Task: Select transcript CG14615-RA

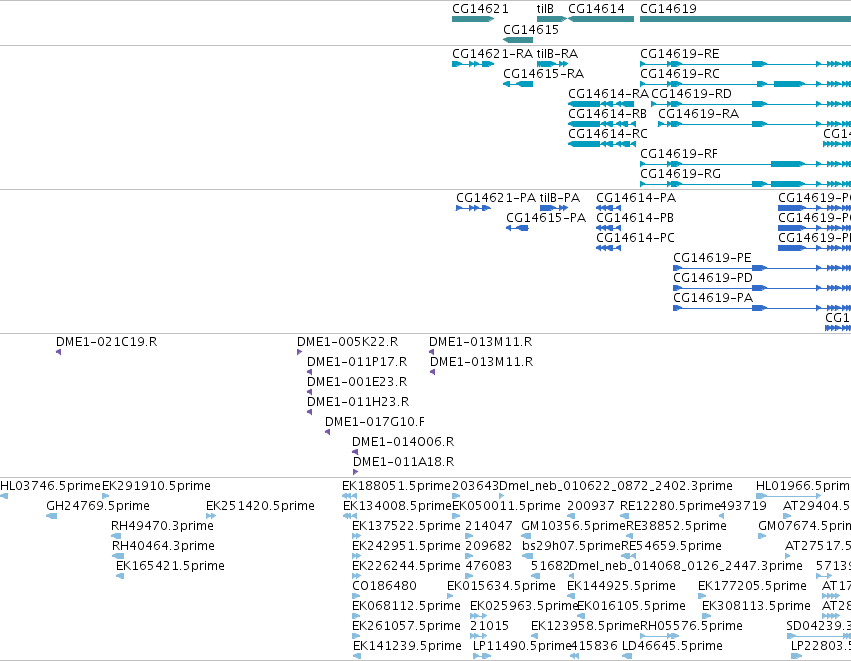Action: 543,74
